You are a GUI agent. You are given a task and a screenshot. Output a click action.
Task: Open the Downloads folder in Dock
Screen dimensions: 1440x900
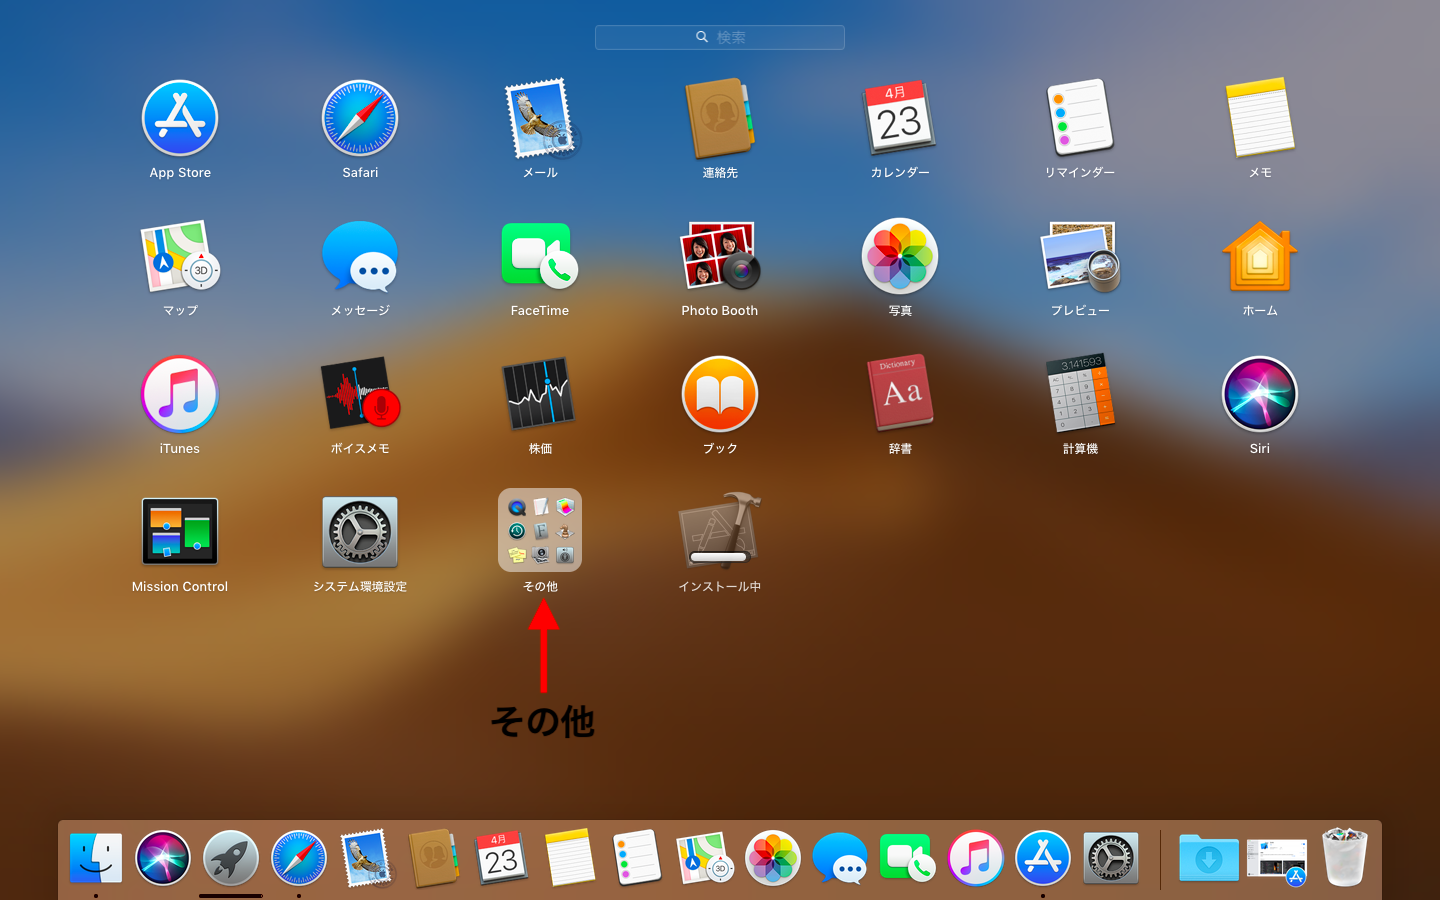(1209, 858)
